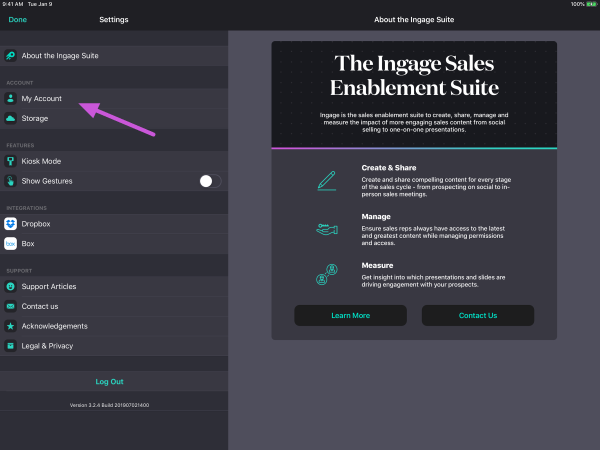
Task: Click the Learn More button
Action: 351,315
